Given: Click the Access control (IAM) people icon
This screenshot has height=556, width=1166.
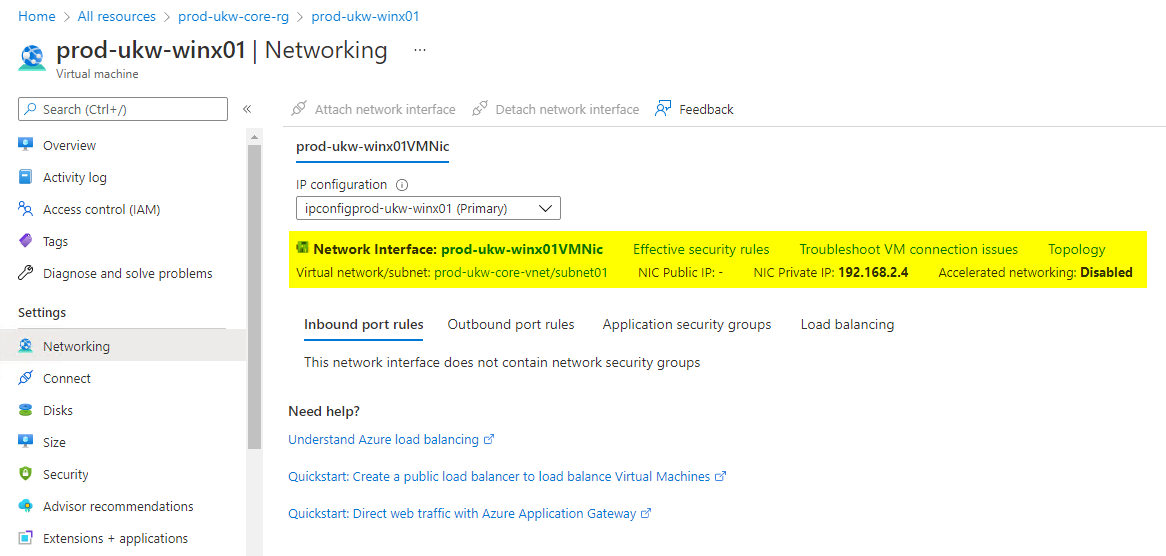Looking at the screenshot, I should [x=26, y=209].
